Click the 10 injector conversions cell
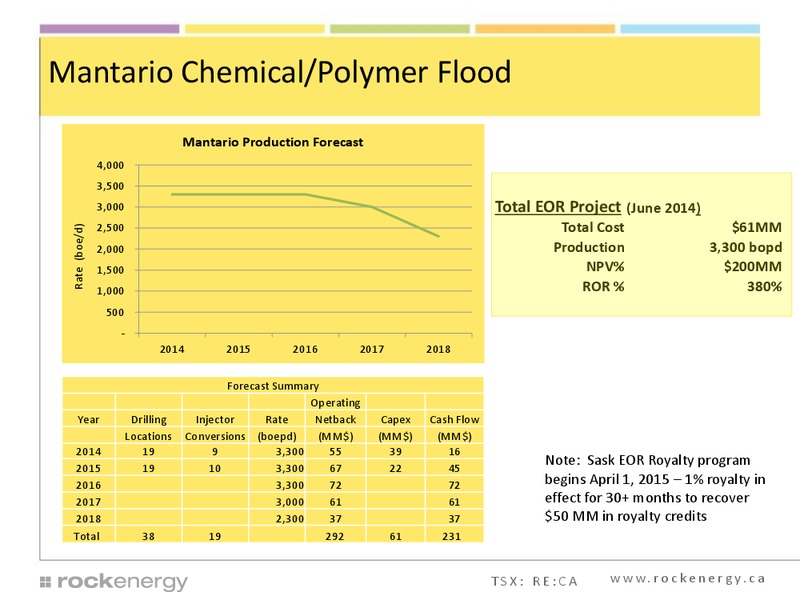The height and width of the screenshot is (600, 800). point(215,468)
